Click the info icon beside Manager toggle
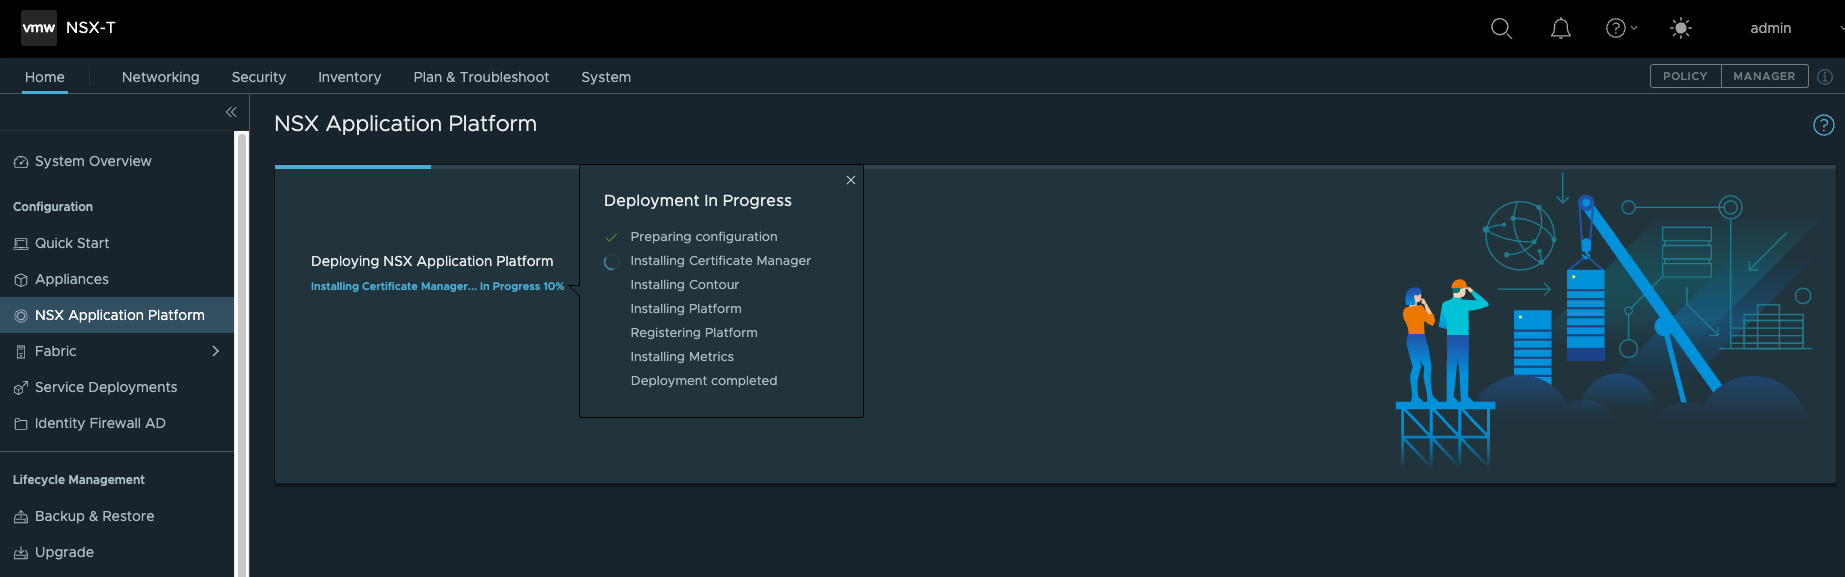 pos(1825,76)
